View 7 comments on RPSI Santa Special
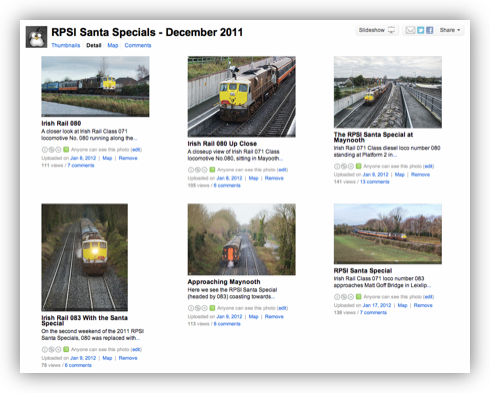The width and height of the screenshot is (490, 393). click(x=373, y=313)
